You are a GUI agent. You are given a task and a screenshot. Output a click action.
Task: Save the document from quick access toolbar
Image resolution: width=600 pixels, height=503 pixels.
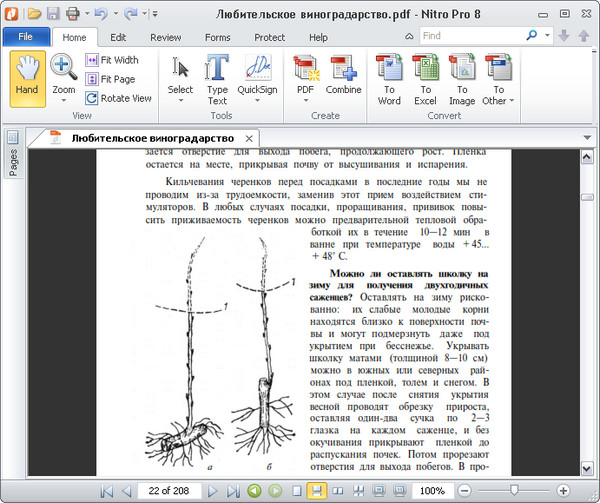pyautogui.click(x=55, y=14)
